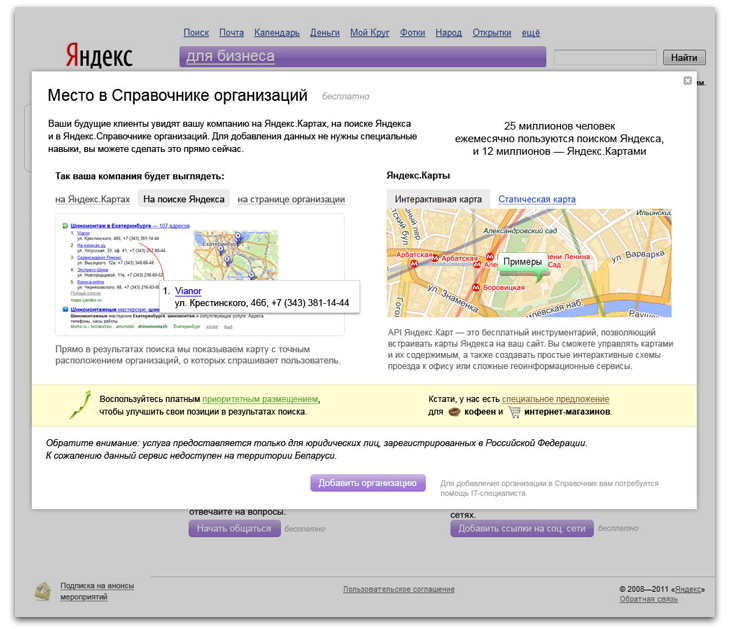Click the Яндекс logo

pyautogui.click(x=99, y=55)
